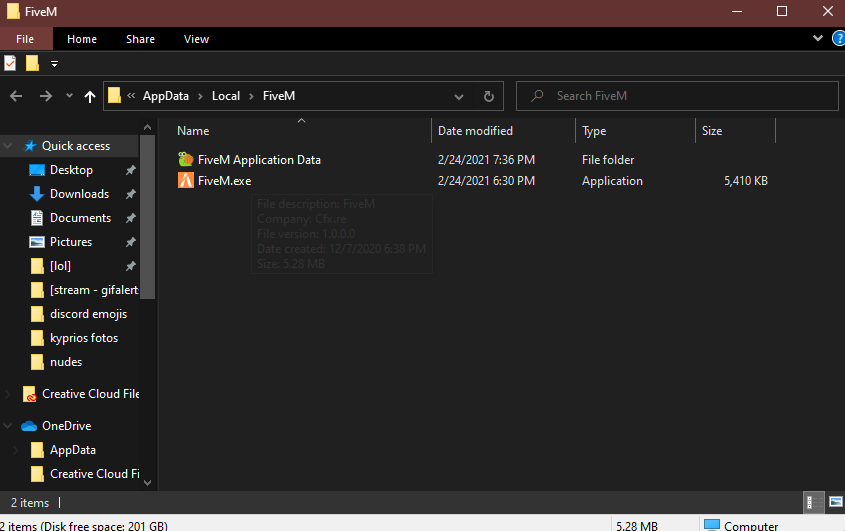Open the discord emojis folder
This screenshot has width=845, height=531.
point(88,314)
